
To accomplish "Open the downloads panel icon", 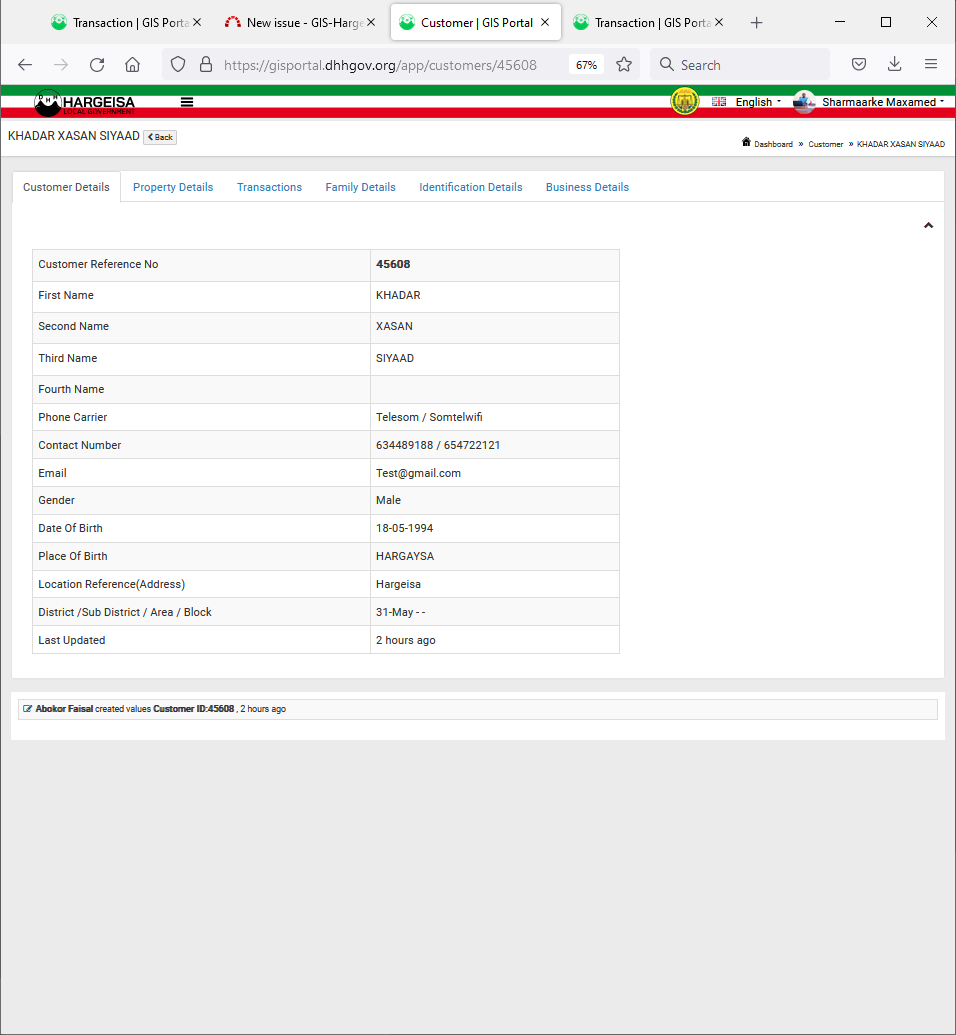I will pos(895,65).
